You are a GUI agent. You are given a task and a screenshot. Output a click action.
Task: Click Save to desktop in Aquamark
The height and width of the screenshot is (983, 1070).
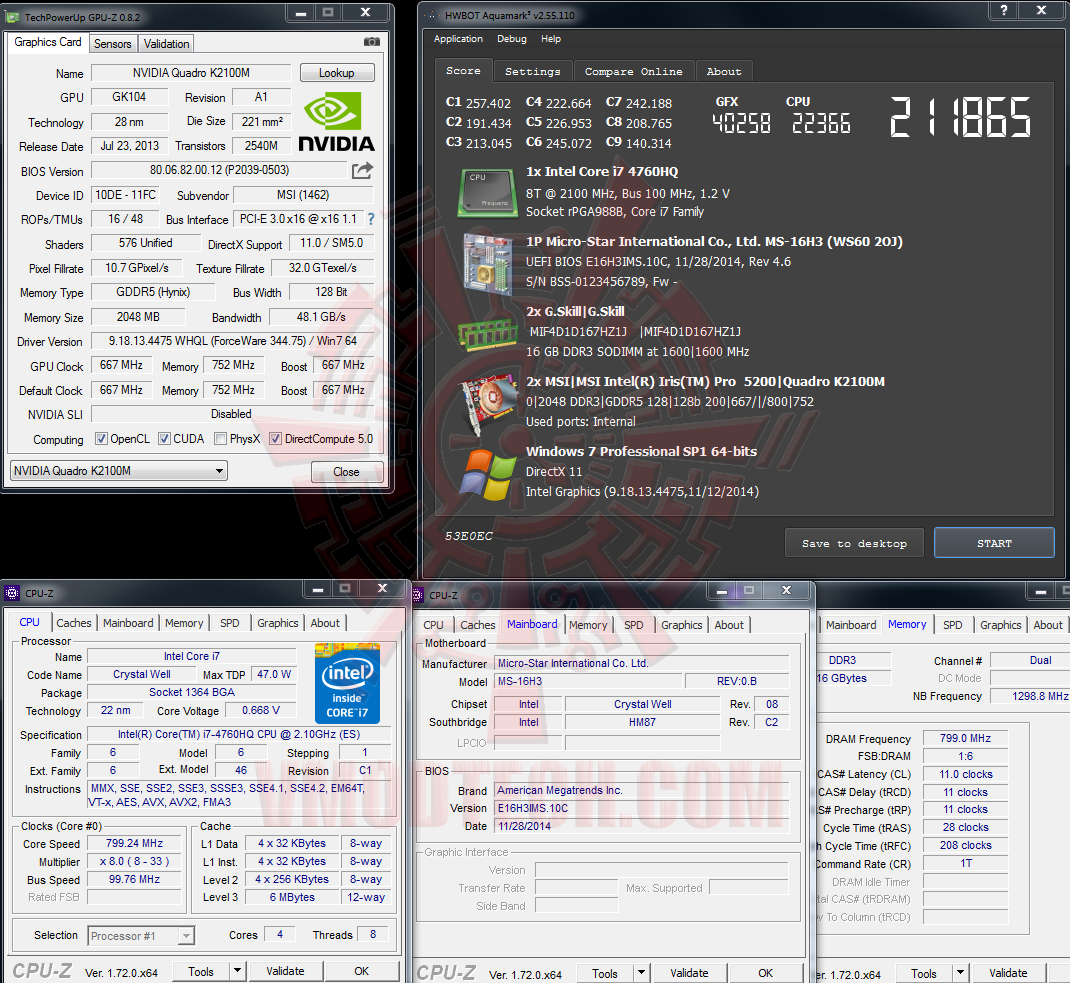coord(854,544)
